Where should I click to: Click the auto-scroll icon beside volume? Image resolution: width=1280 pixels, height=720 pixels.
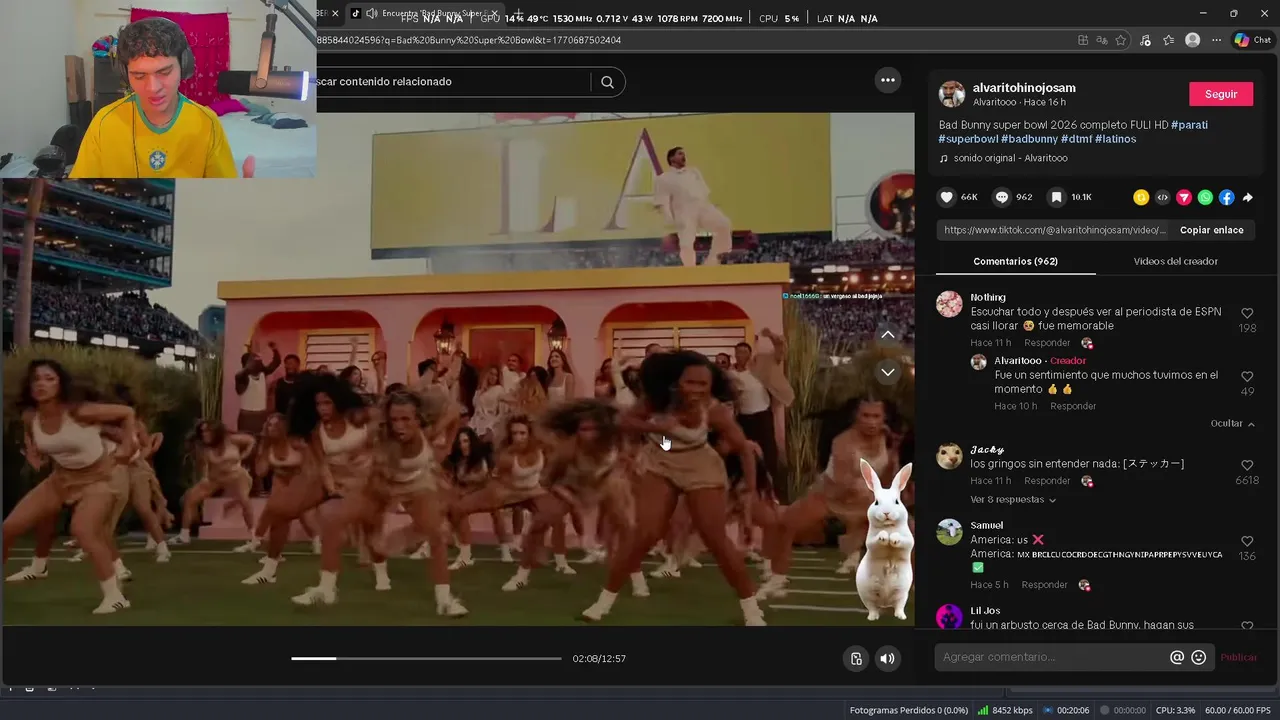tap(856, 658)
